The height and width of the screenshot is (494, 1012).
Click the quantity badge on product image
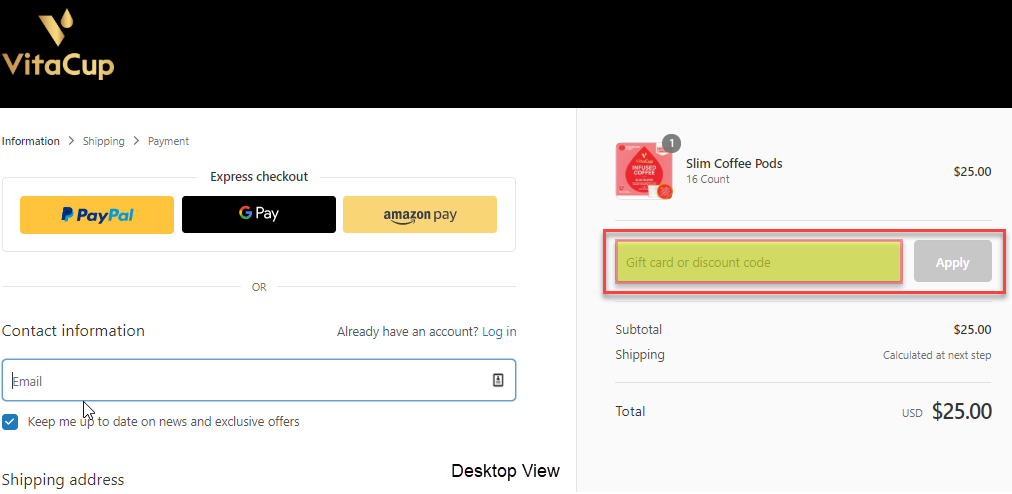tap(671, 143)
